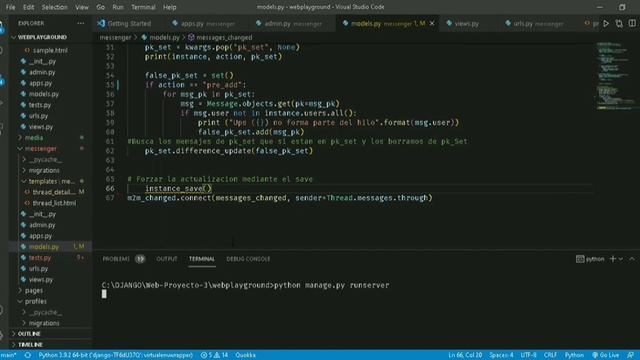Expand messenger migrations folder
The height and width of the screenshot is (360, 640).
pos(51,170)
